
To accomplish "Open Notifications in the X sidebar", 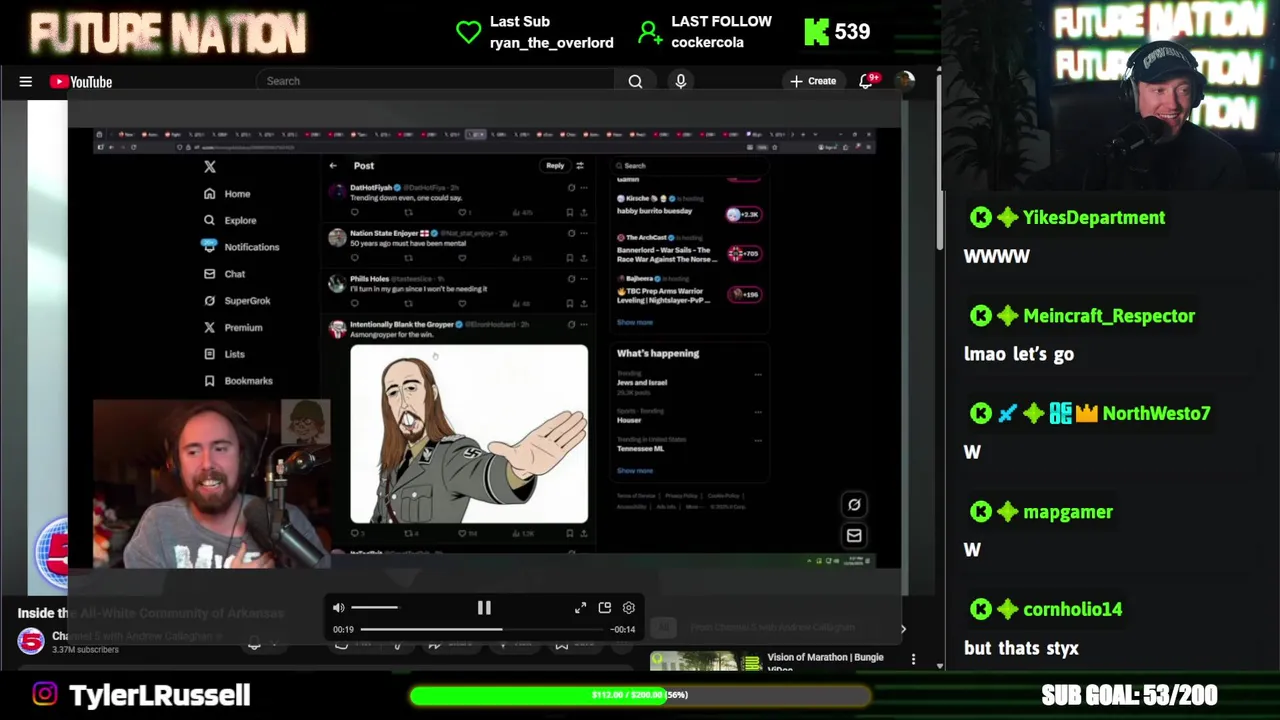I will click(x=240, y=247).
